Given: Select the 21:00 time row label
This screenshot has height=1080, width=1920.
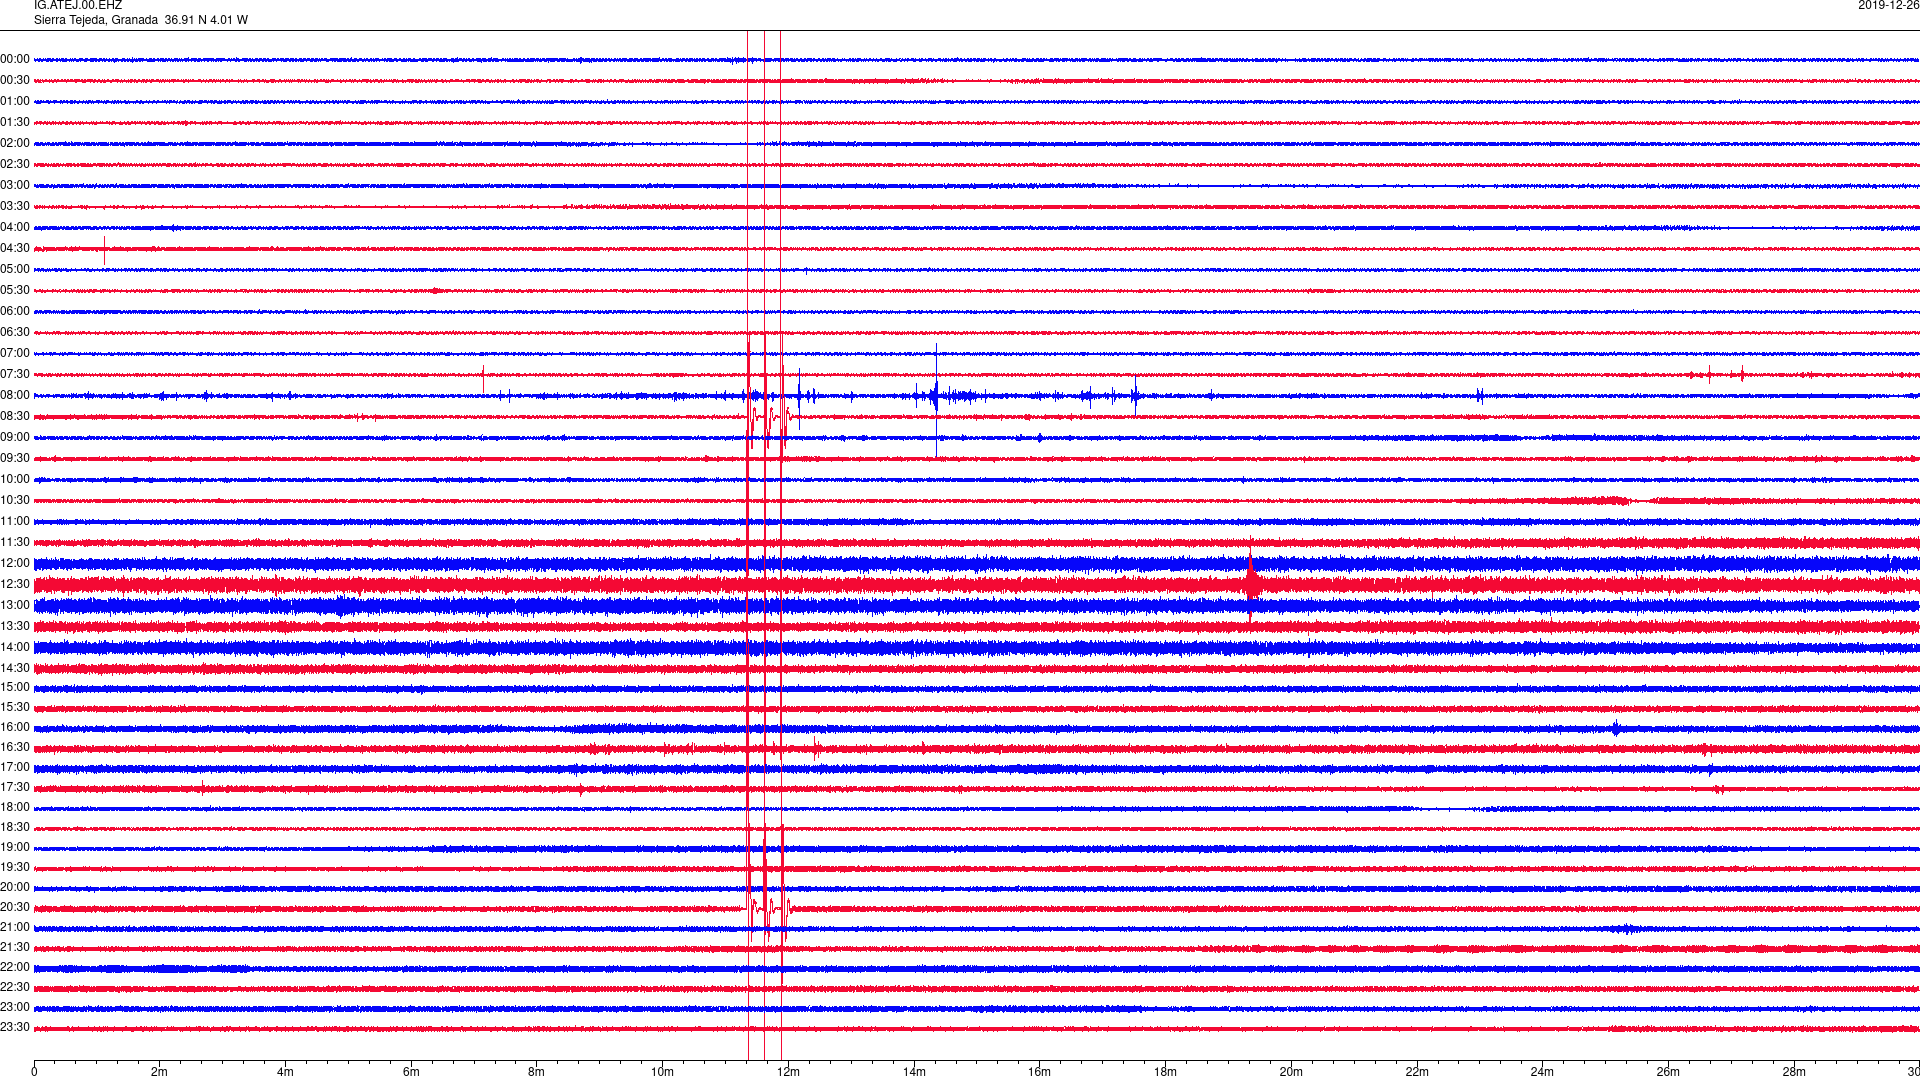Looking at the screenshot, I should pyautogui.click(x=15, y=928).
